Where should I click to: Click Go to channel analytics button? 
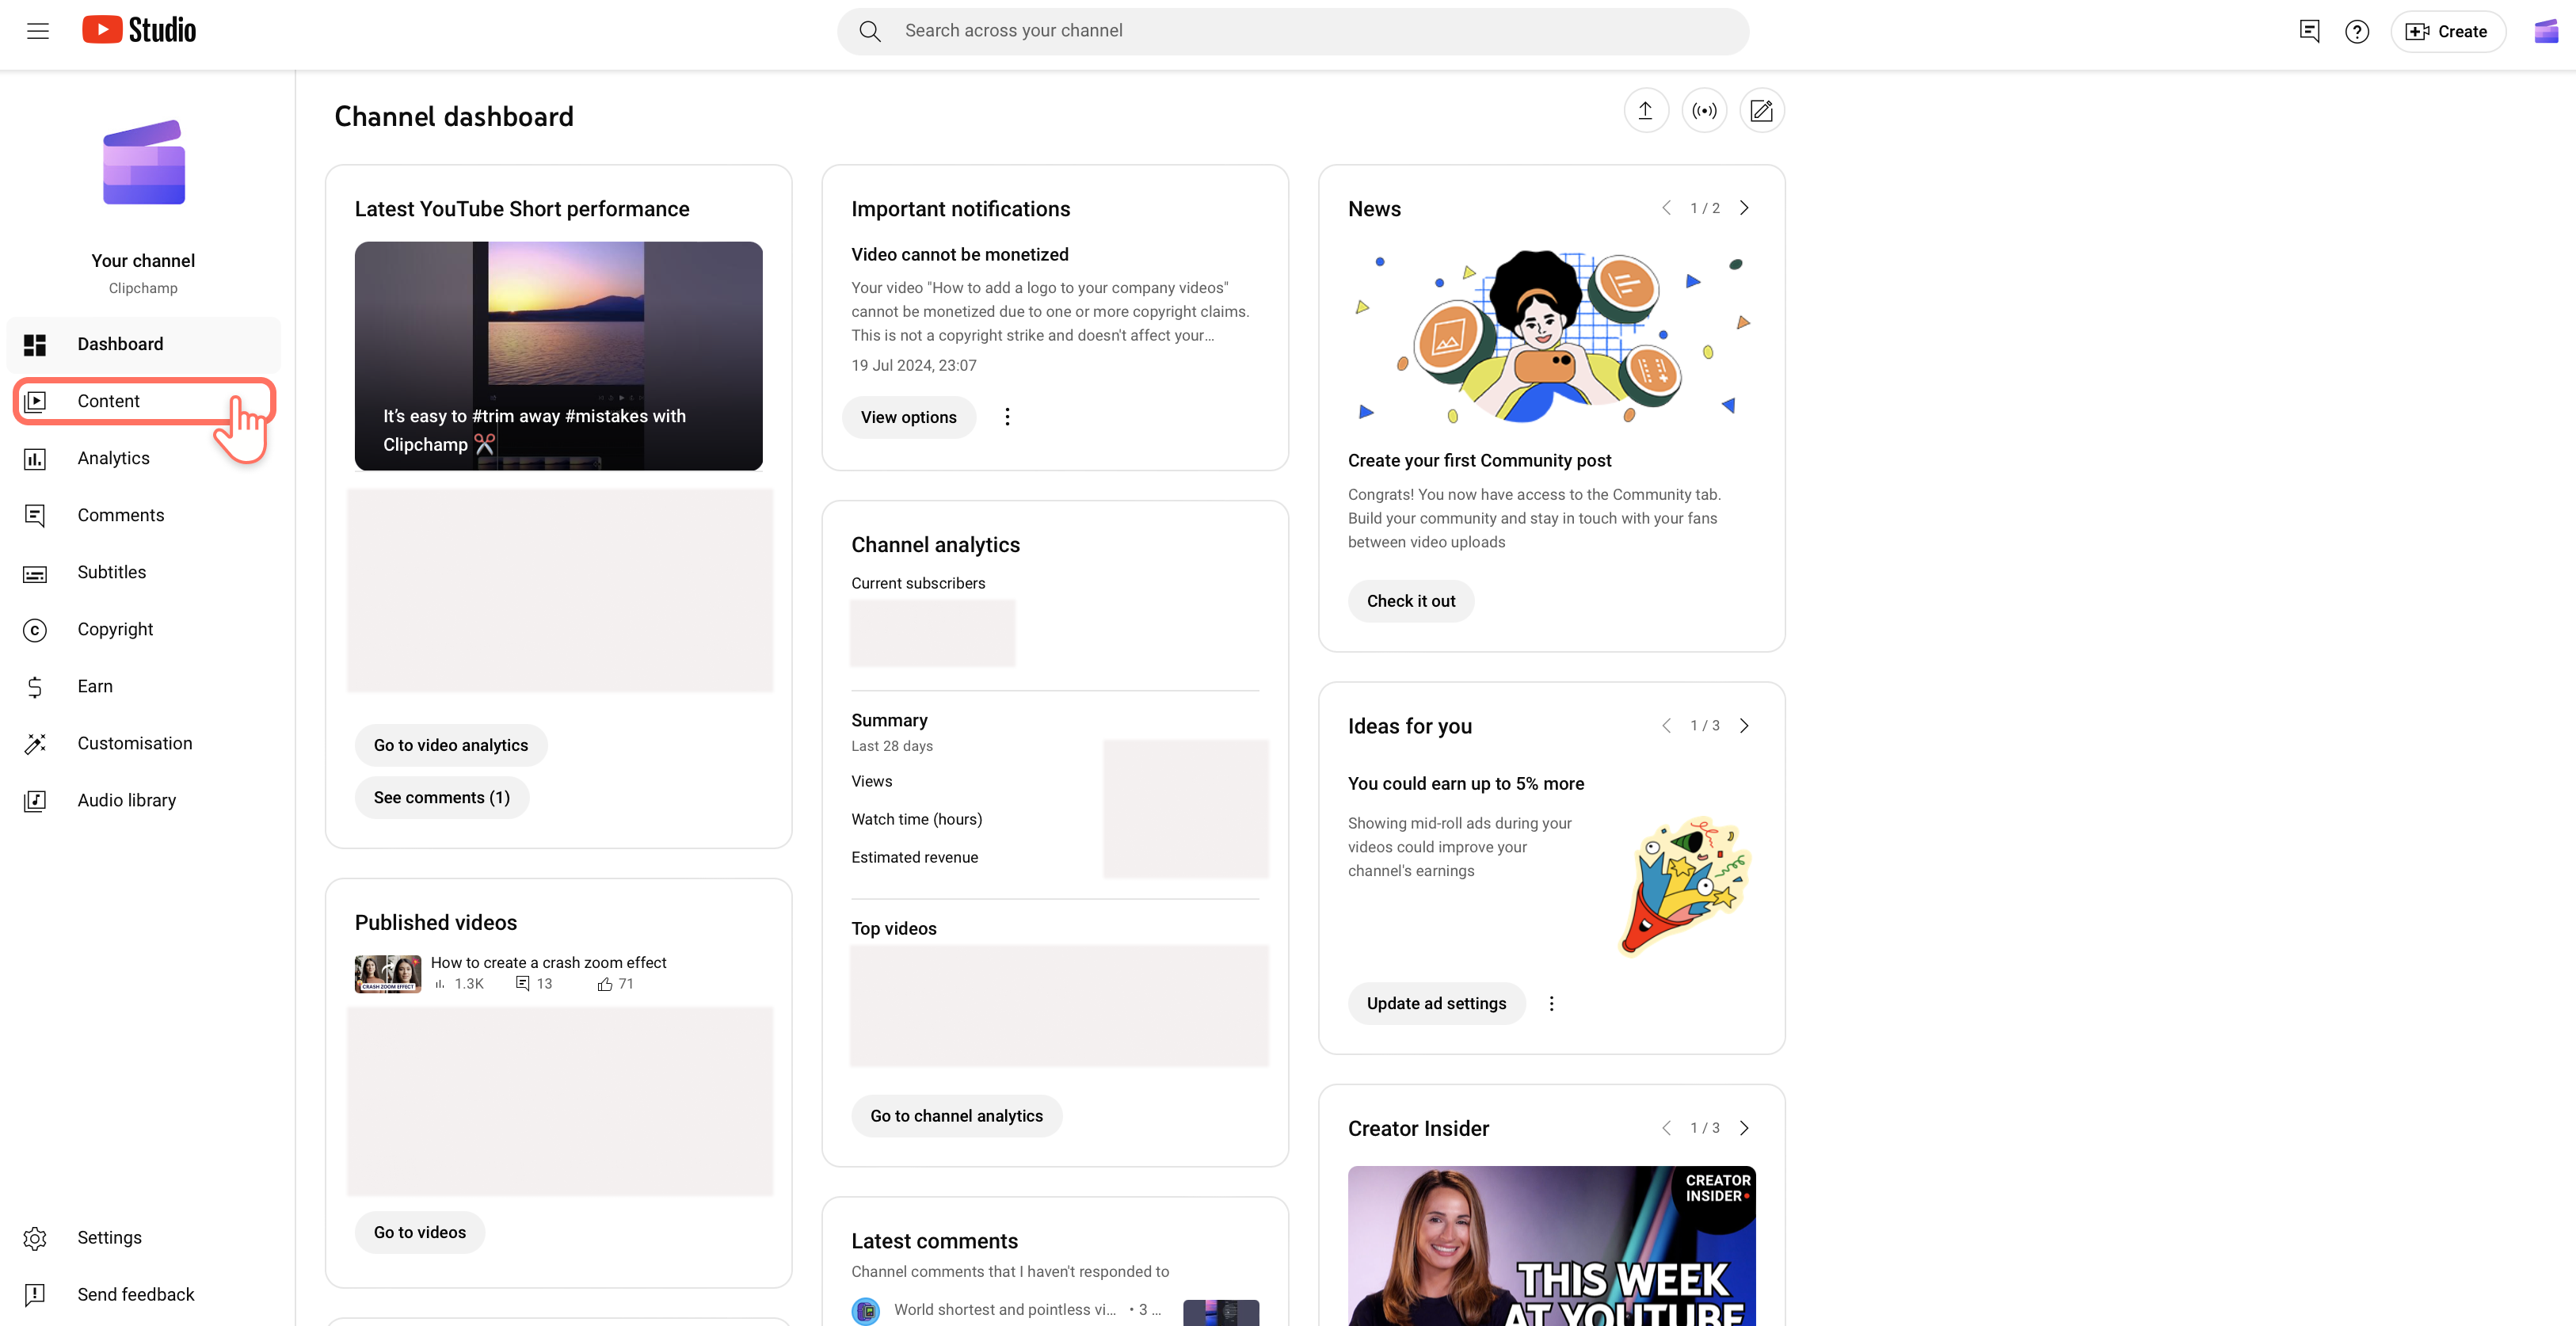tap(956, 1116)
